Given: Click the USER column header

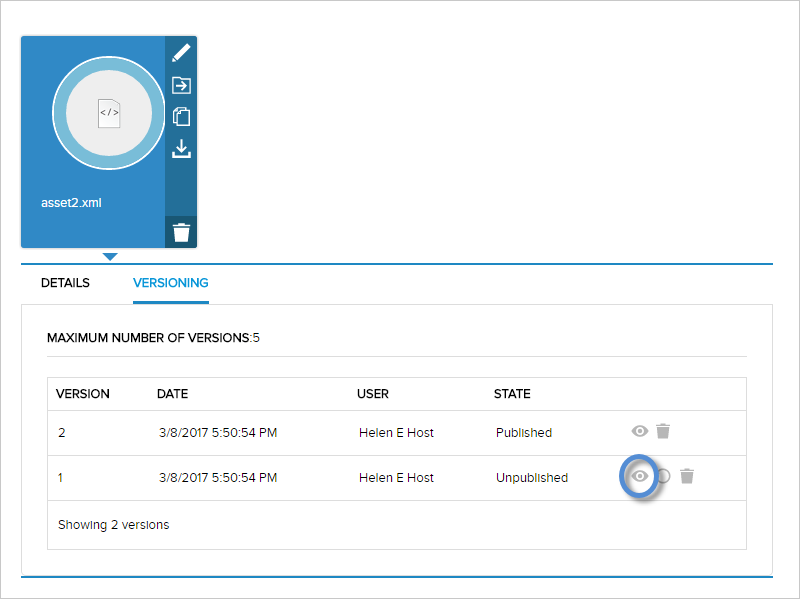Looking at the screenshot, I should [372, 394].
